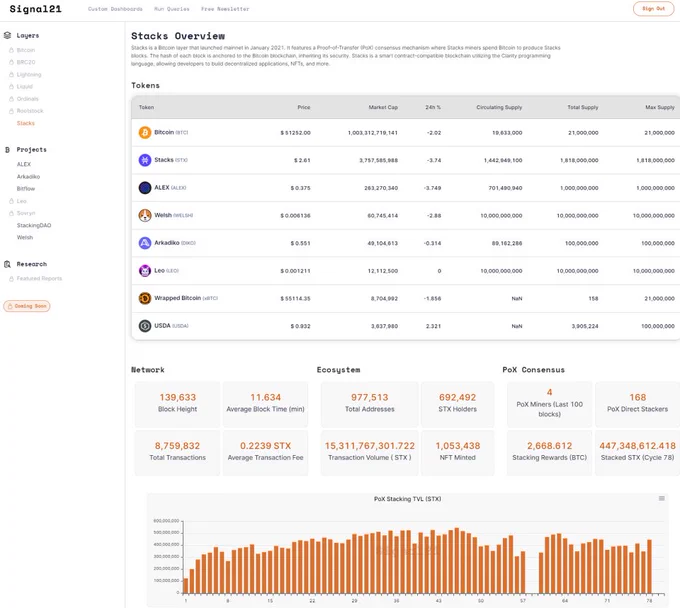Click the 2,668.612 Stacking Rewards card
This screenshot has width=680, height=608.
pyautogui.click(x=549, y=452)
